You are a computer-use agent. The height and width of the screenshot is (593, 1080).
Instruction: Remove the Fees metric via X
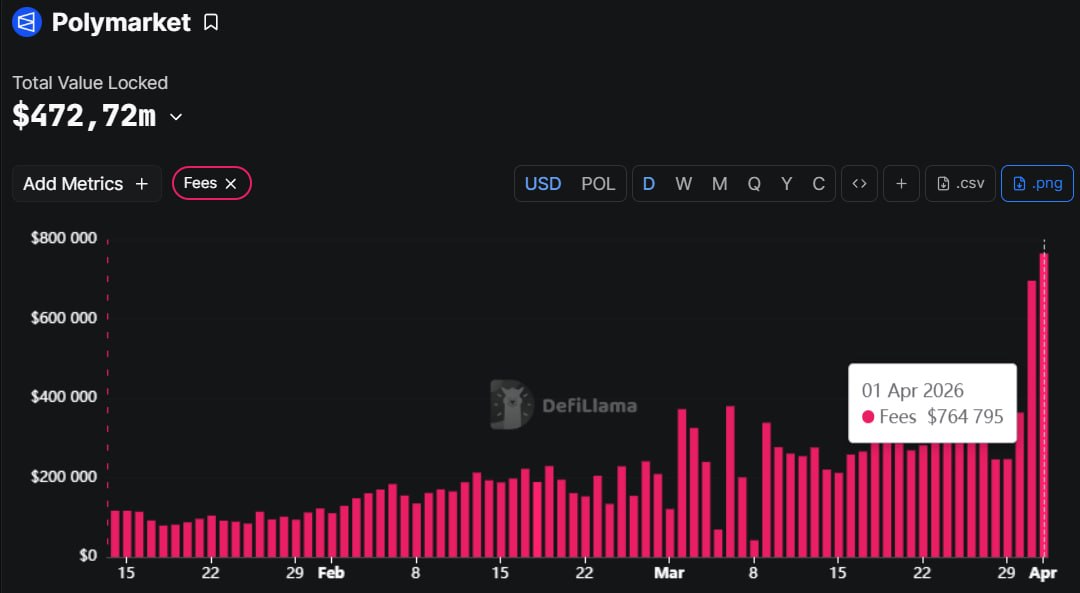tap(231, 184)
